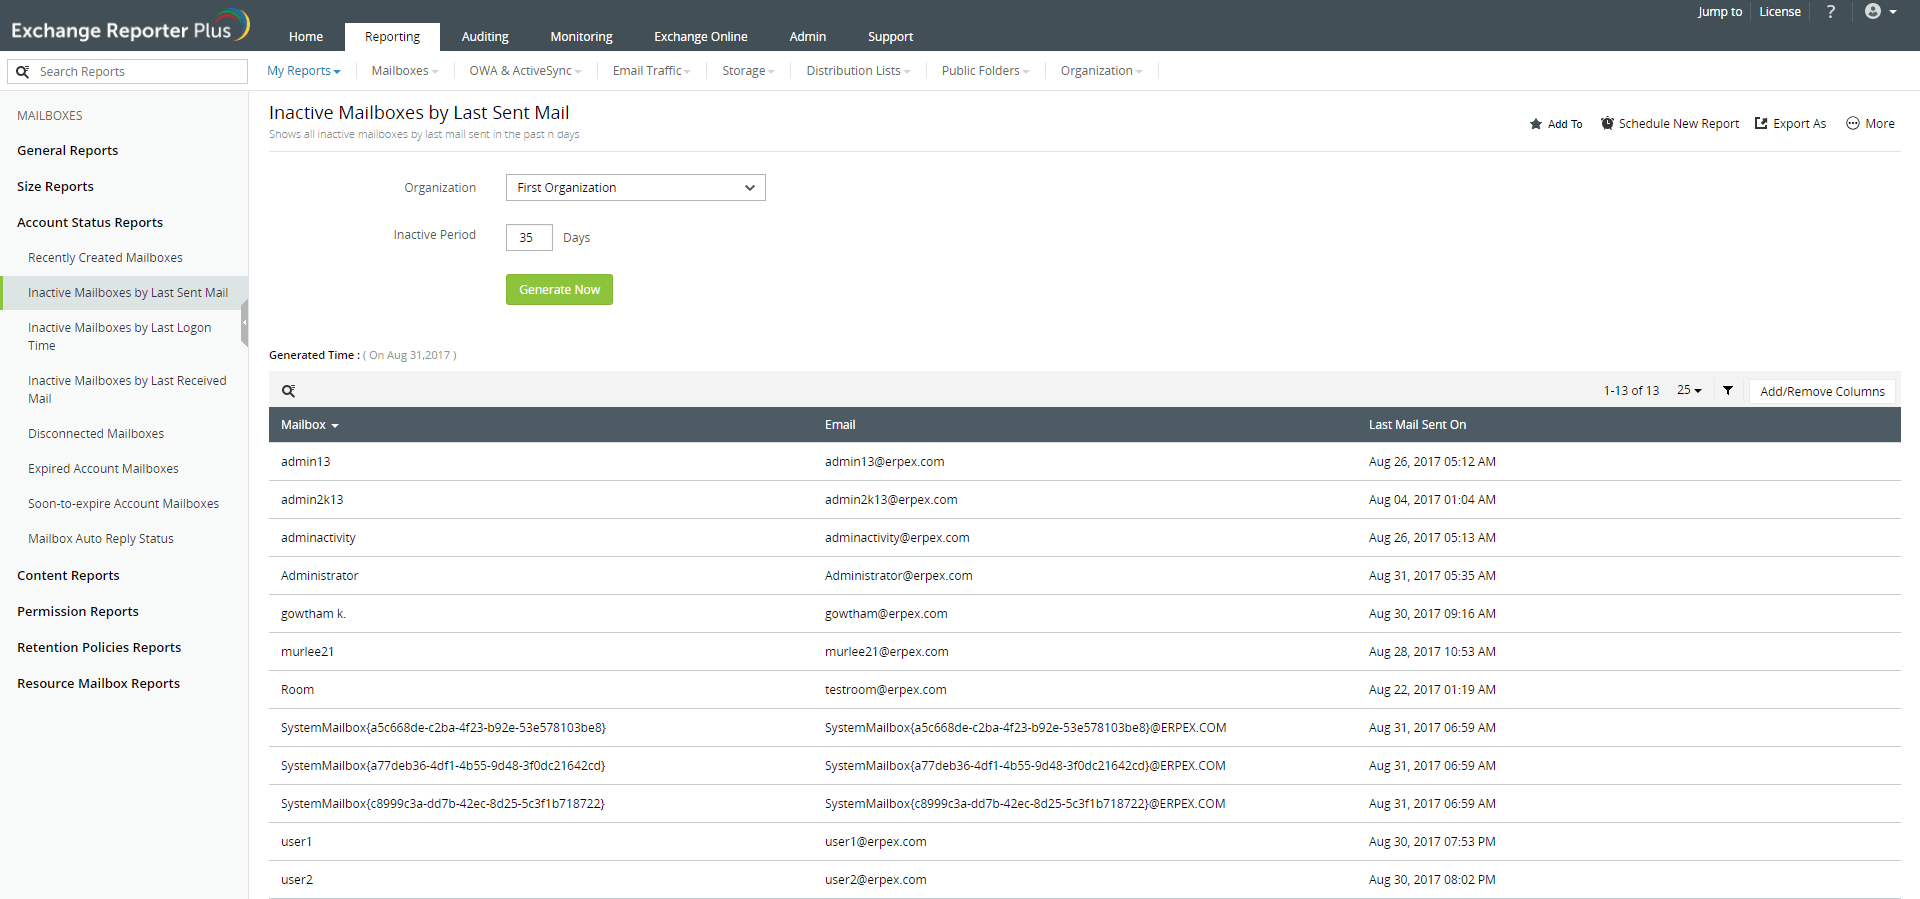The width and height of the screenshot is (1920, 899).
Task: Switch to the Auditing tab
Action: point(485,37)
